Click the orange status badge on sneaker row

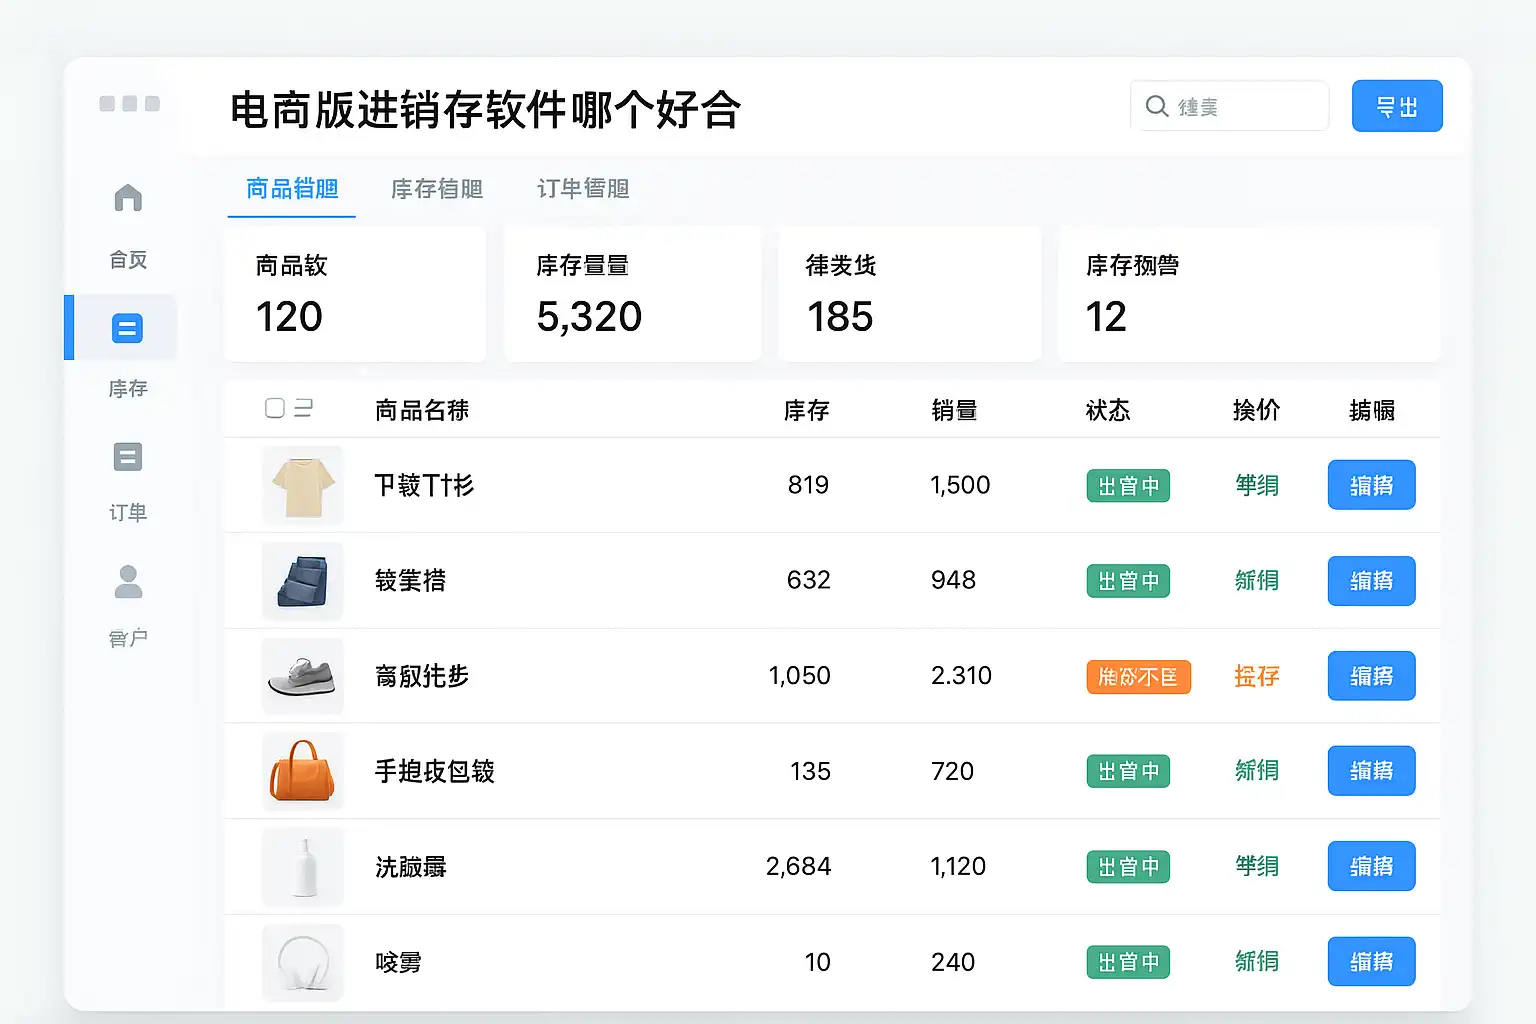tap(1138, 677)
